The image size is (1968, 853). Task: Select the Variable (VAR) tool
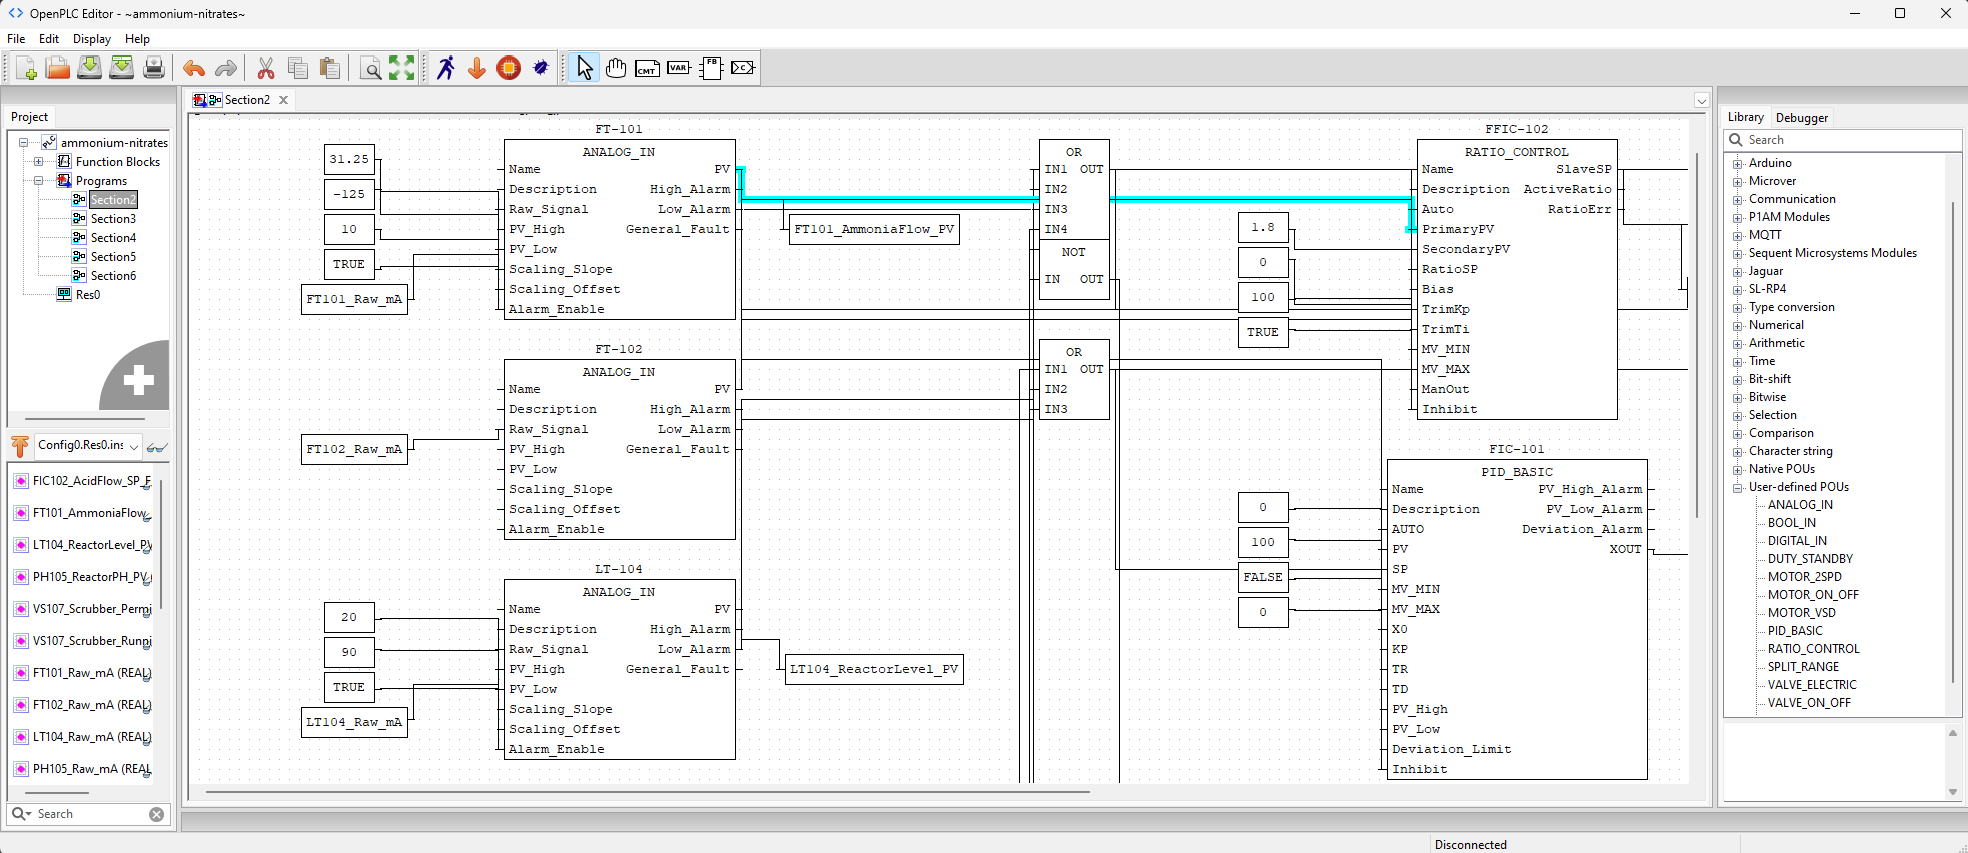679,68
